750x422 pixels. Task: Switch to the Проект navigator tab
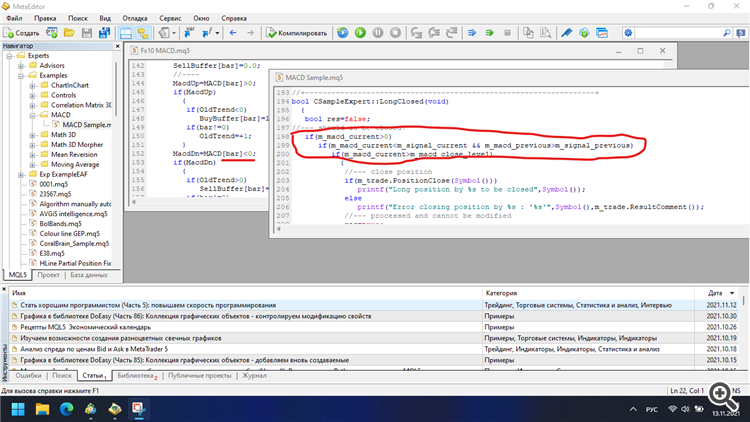pyautogui.click(x=49, y=275)
